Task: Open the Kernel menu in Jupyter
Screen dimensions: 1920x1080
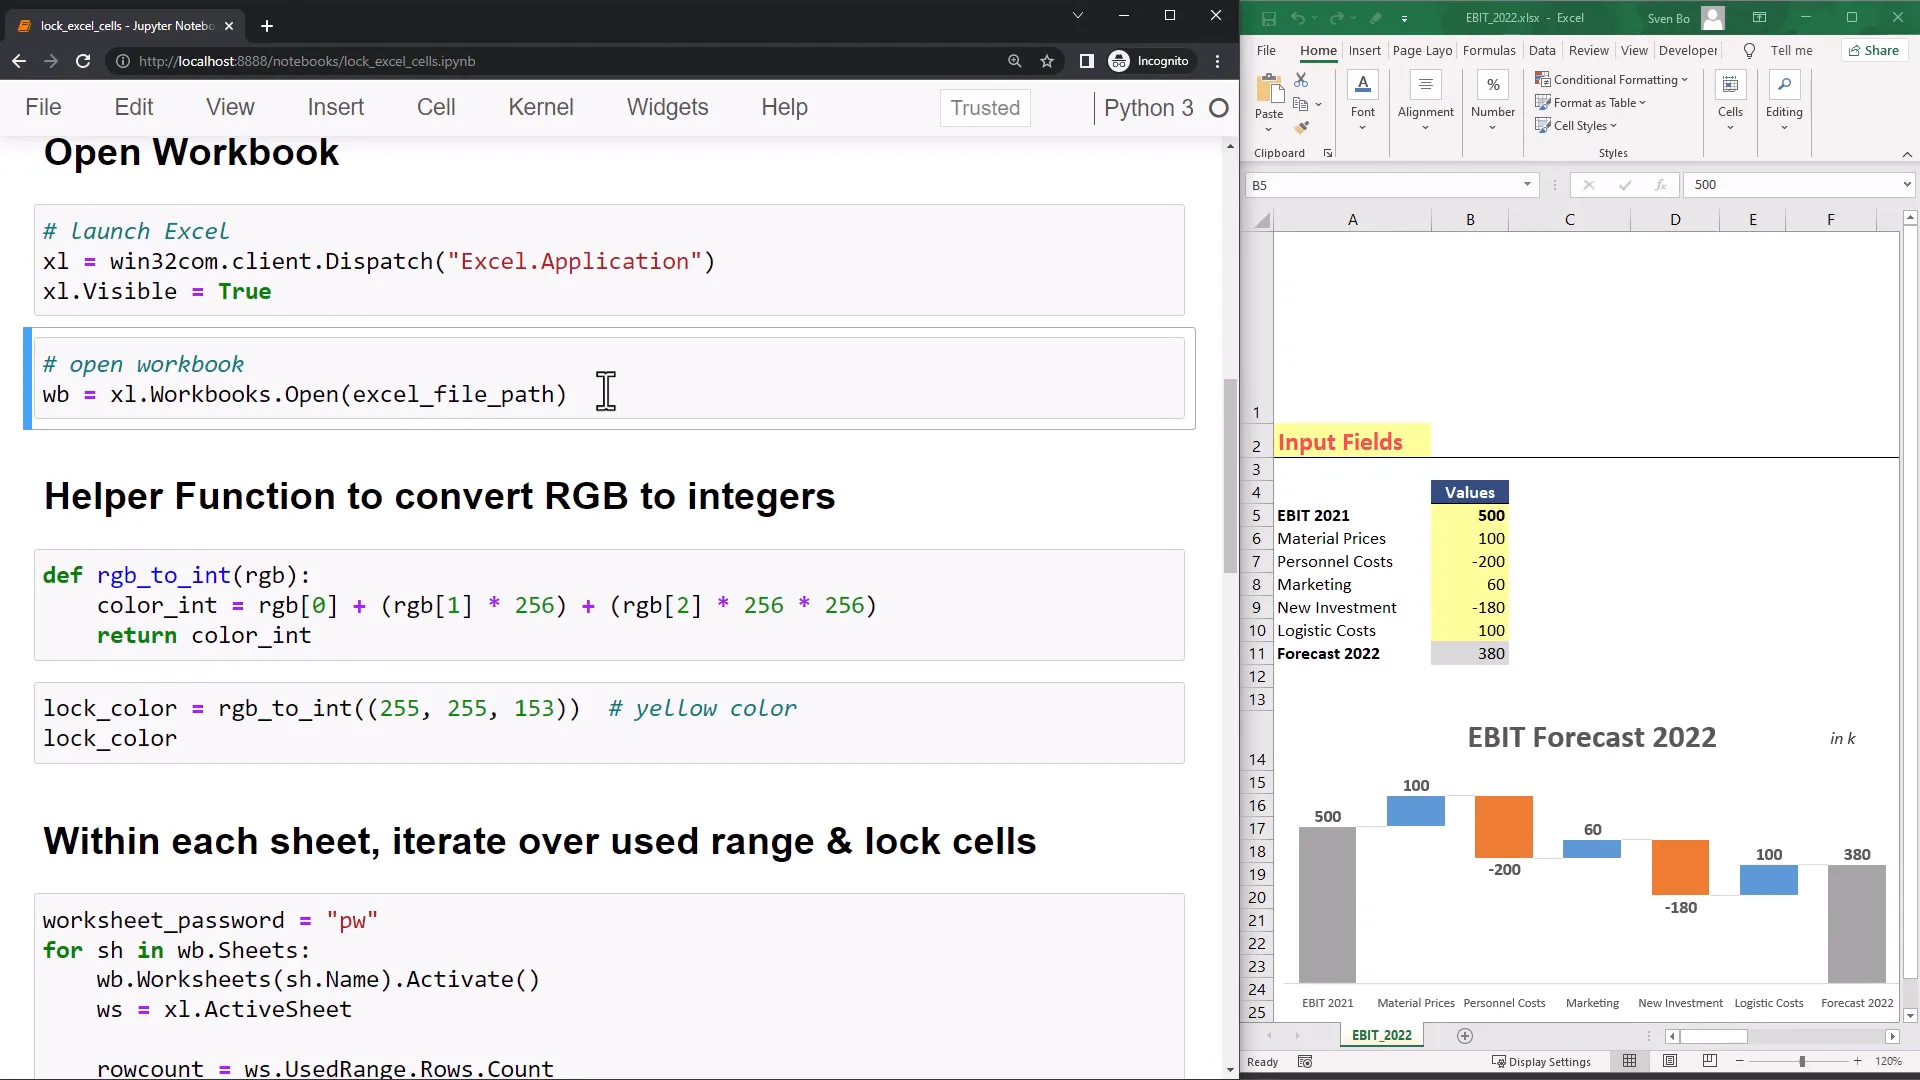Action: point(540,108)
